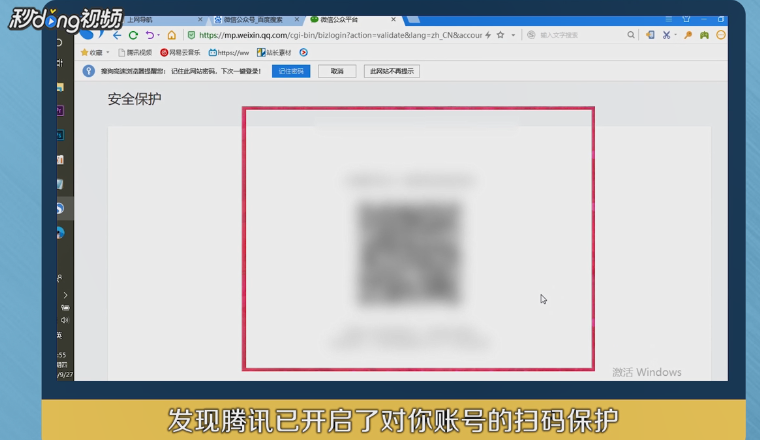The width and height of the screenshot is (760, 440).
Task: Click the lightning speed-mode icon in the address bar
Action: [488, 35]
